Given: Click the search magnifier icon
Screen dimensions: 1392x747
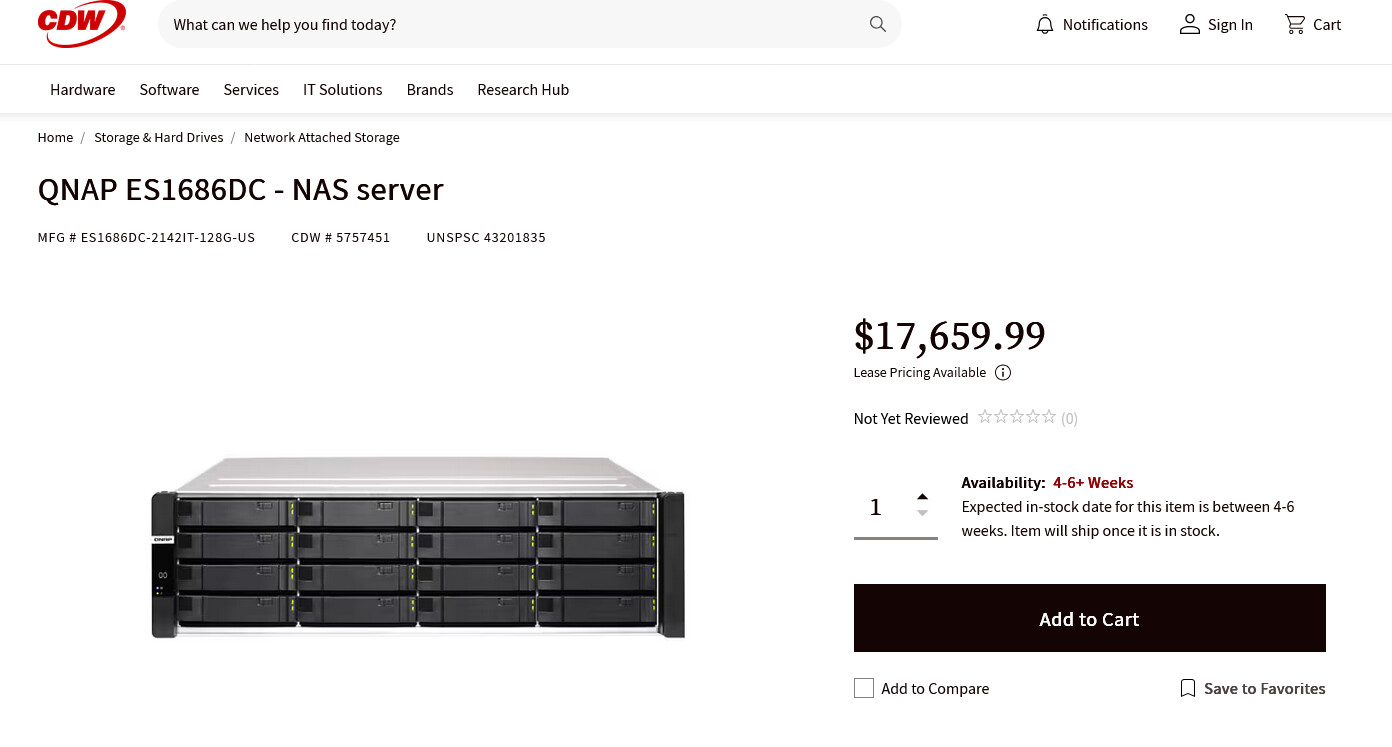Looking at the screenshot, I should pos(878,24).
